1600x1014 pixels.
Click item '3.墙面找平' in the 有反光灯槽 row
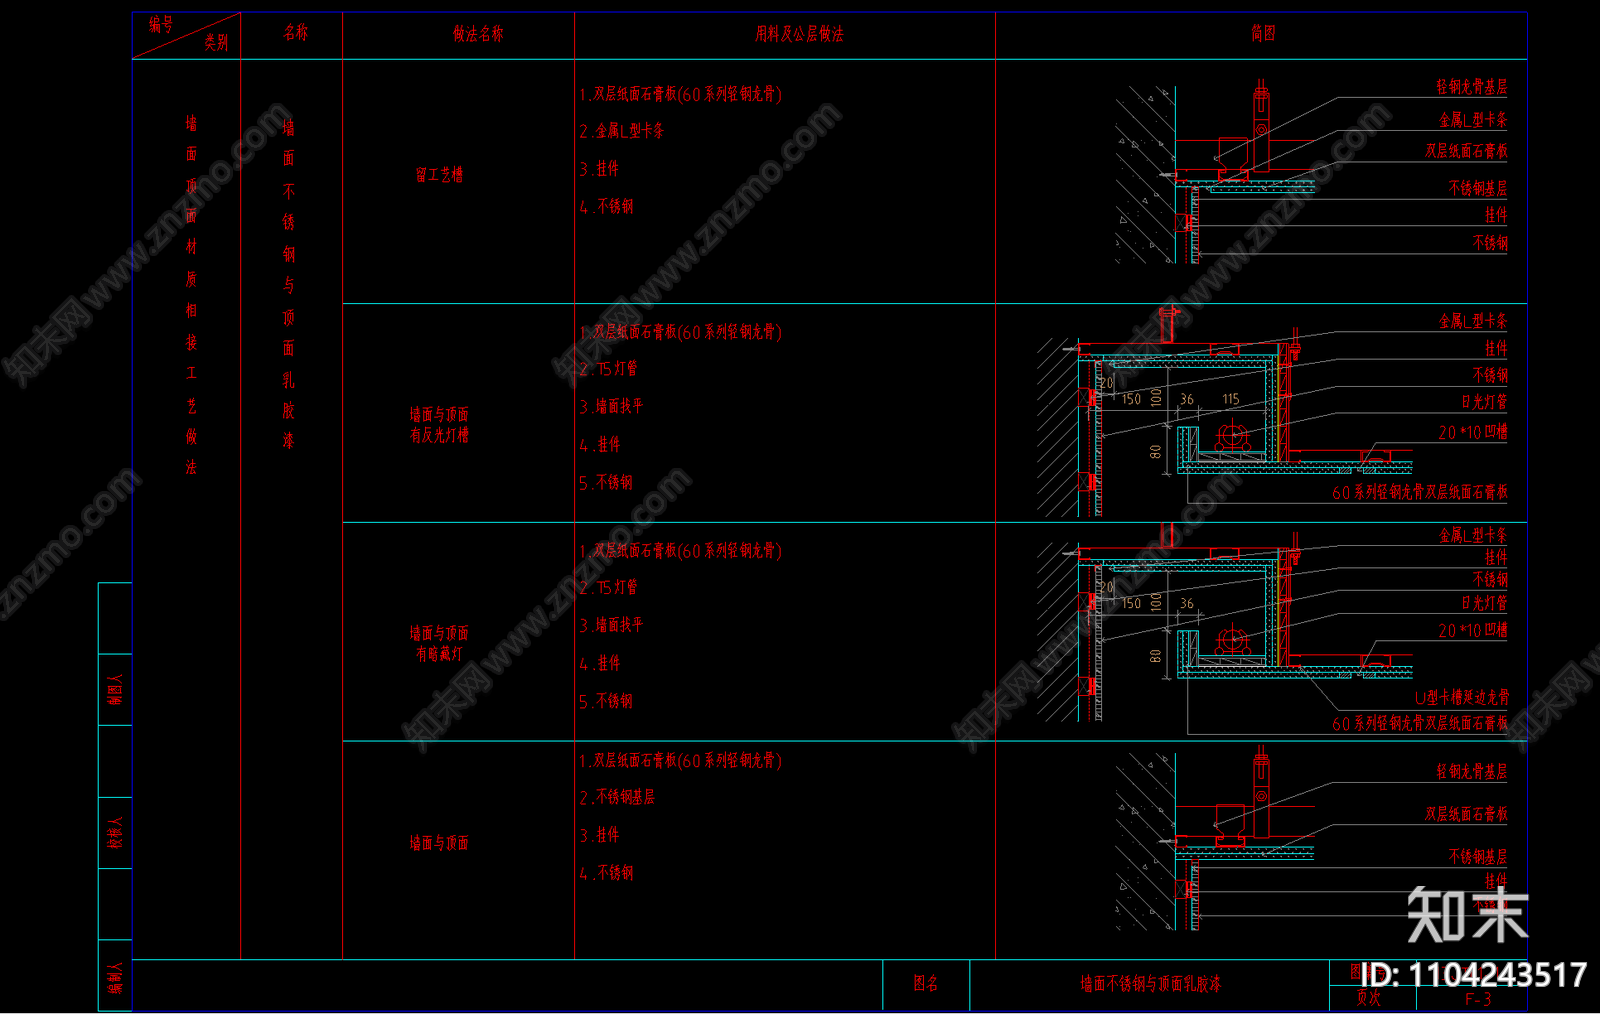[611, 406]
